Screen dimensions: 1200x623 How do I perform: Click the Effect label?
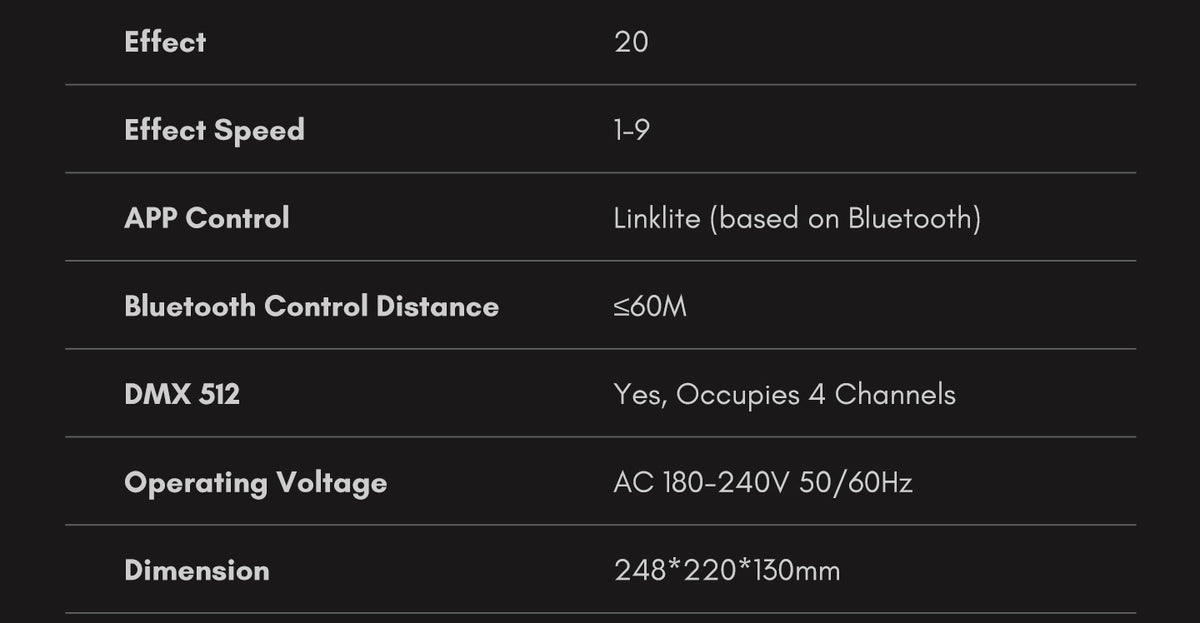[x=165, y=42]
